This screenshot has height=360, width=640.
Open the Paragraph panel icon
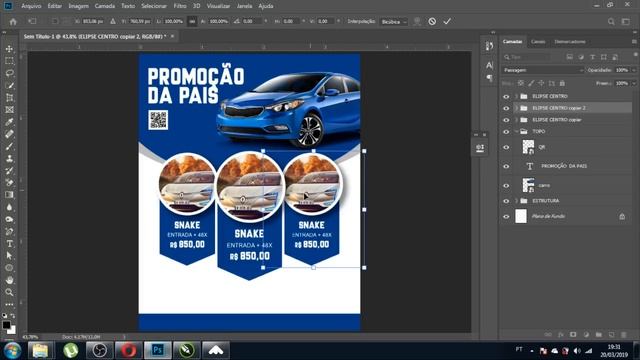click(x=489, y=78)
